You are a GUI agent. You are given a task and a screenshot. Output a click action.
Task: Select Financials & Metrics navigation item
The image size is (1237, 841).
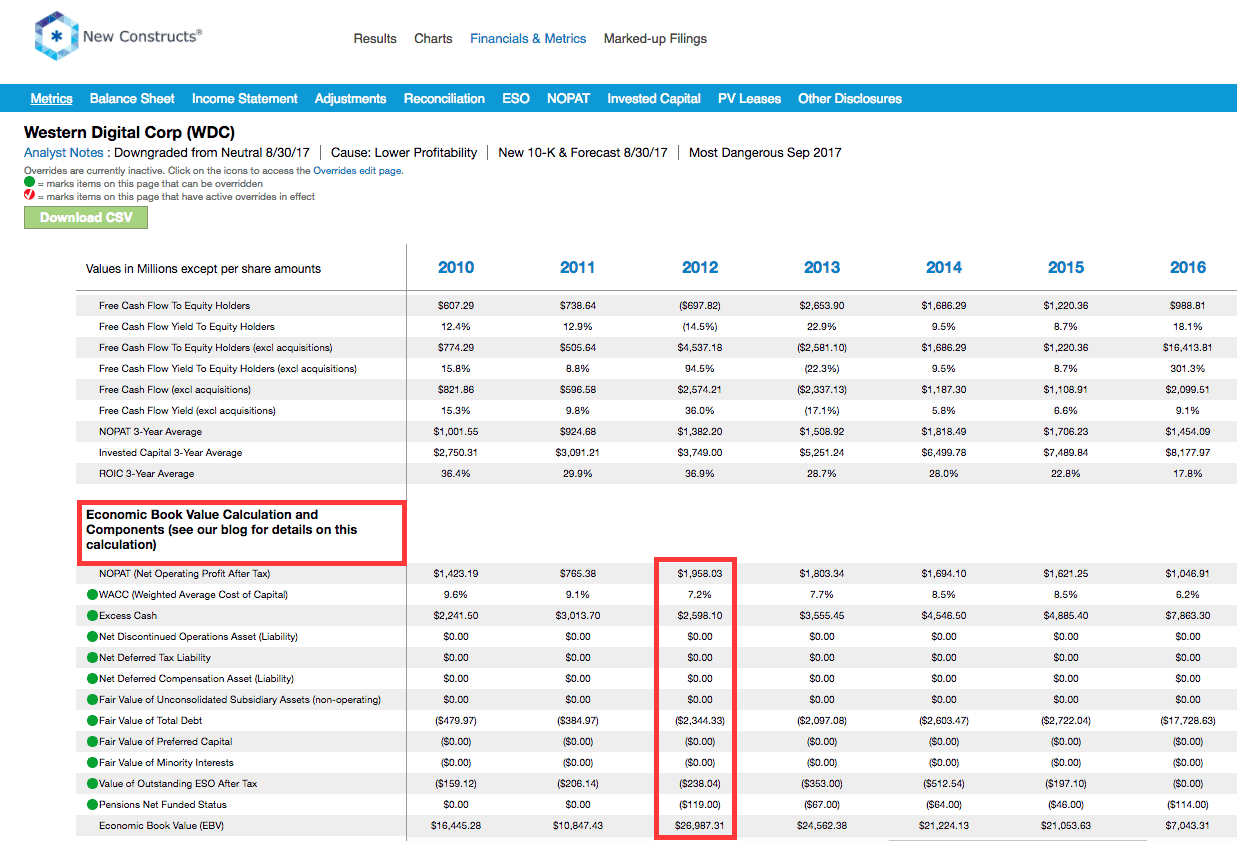(x=528, y=39)
